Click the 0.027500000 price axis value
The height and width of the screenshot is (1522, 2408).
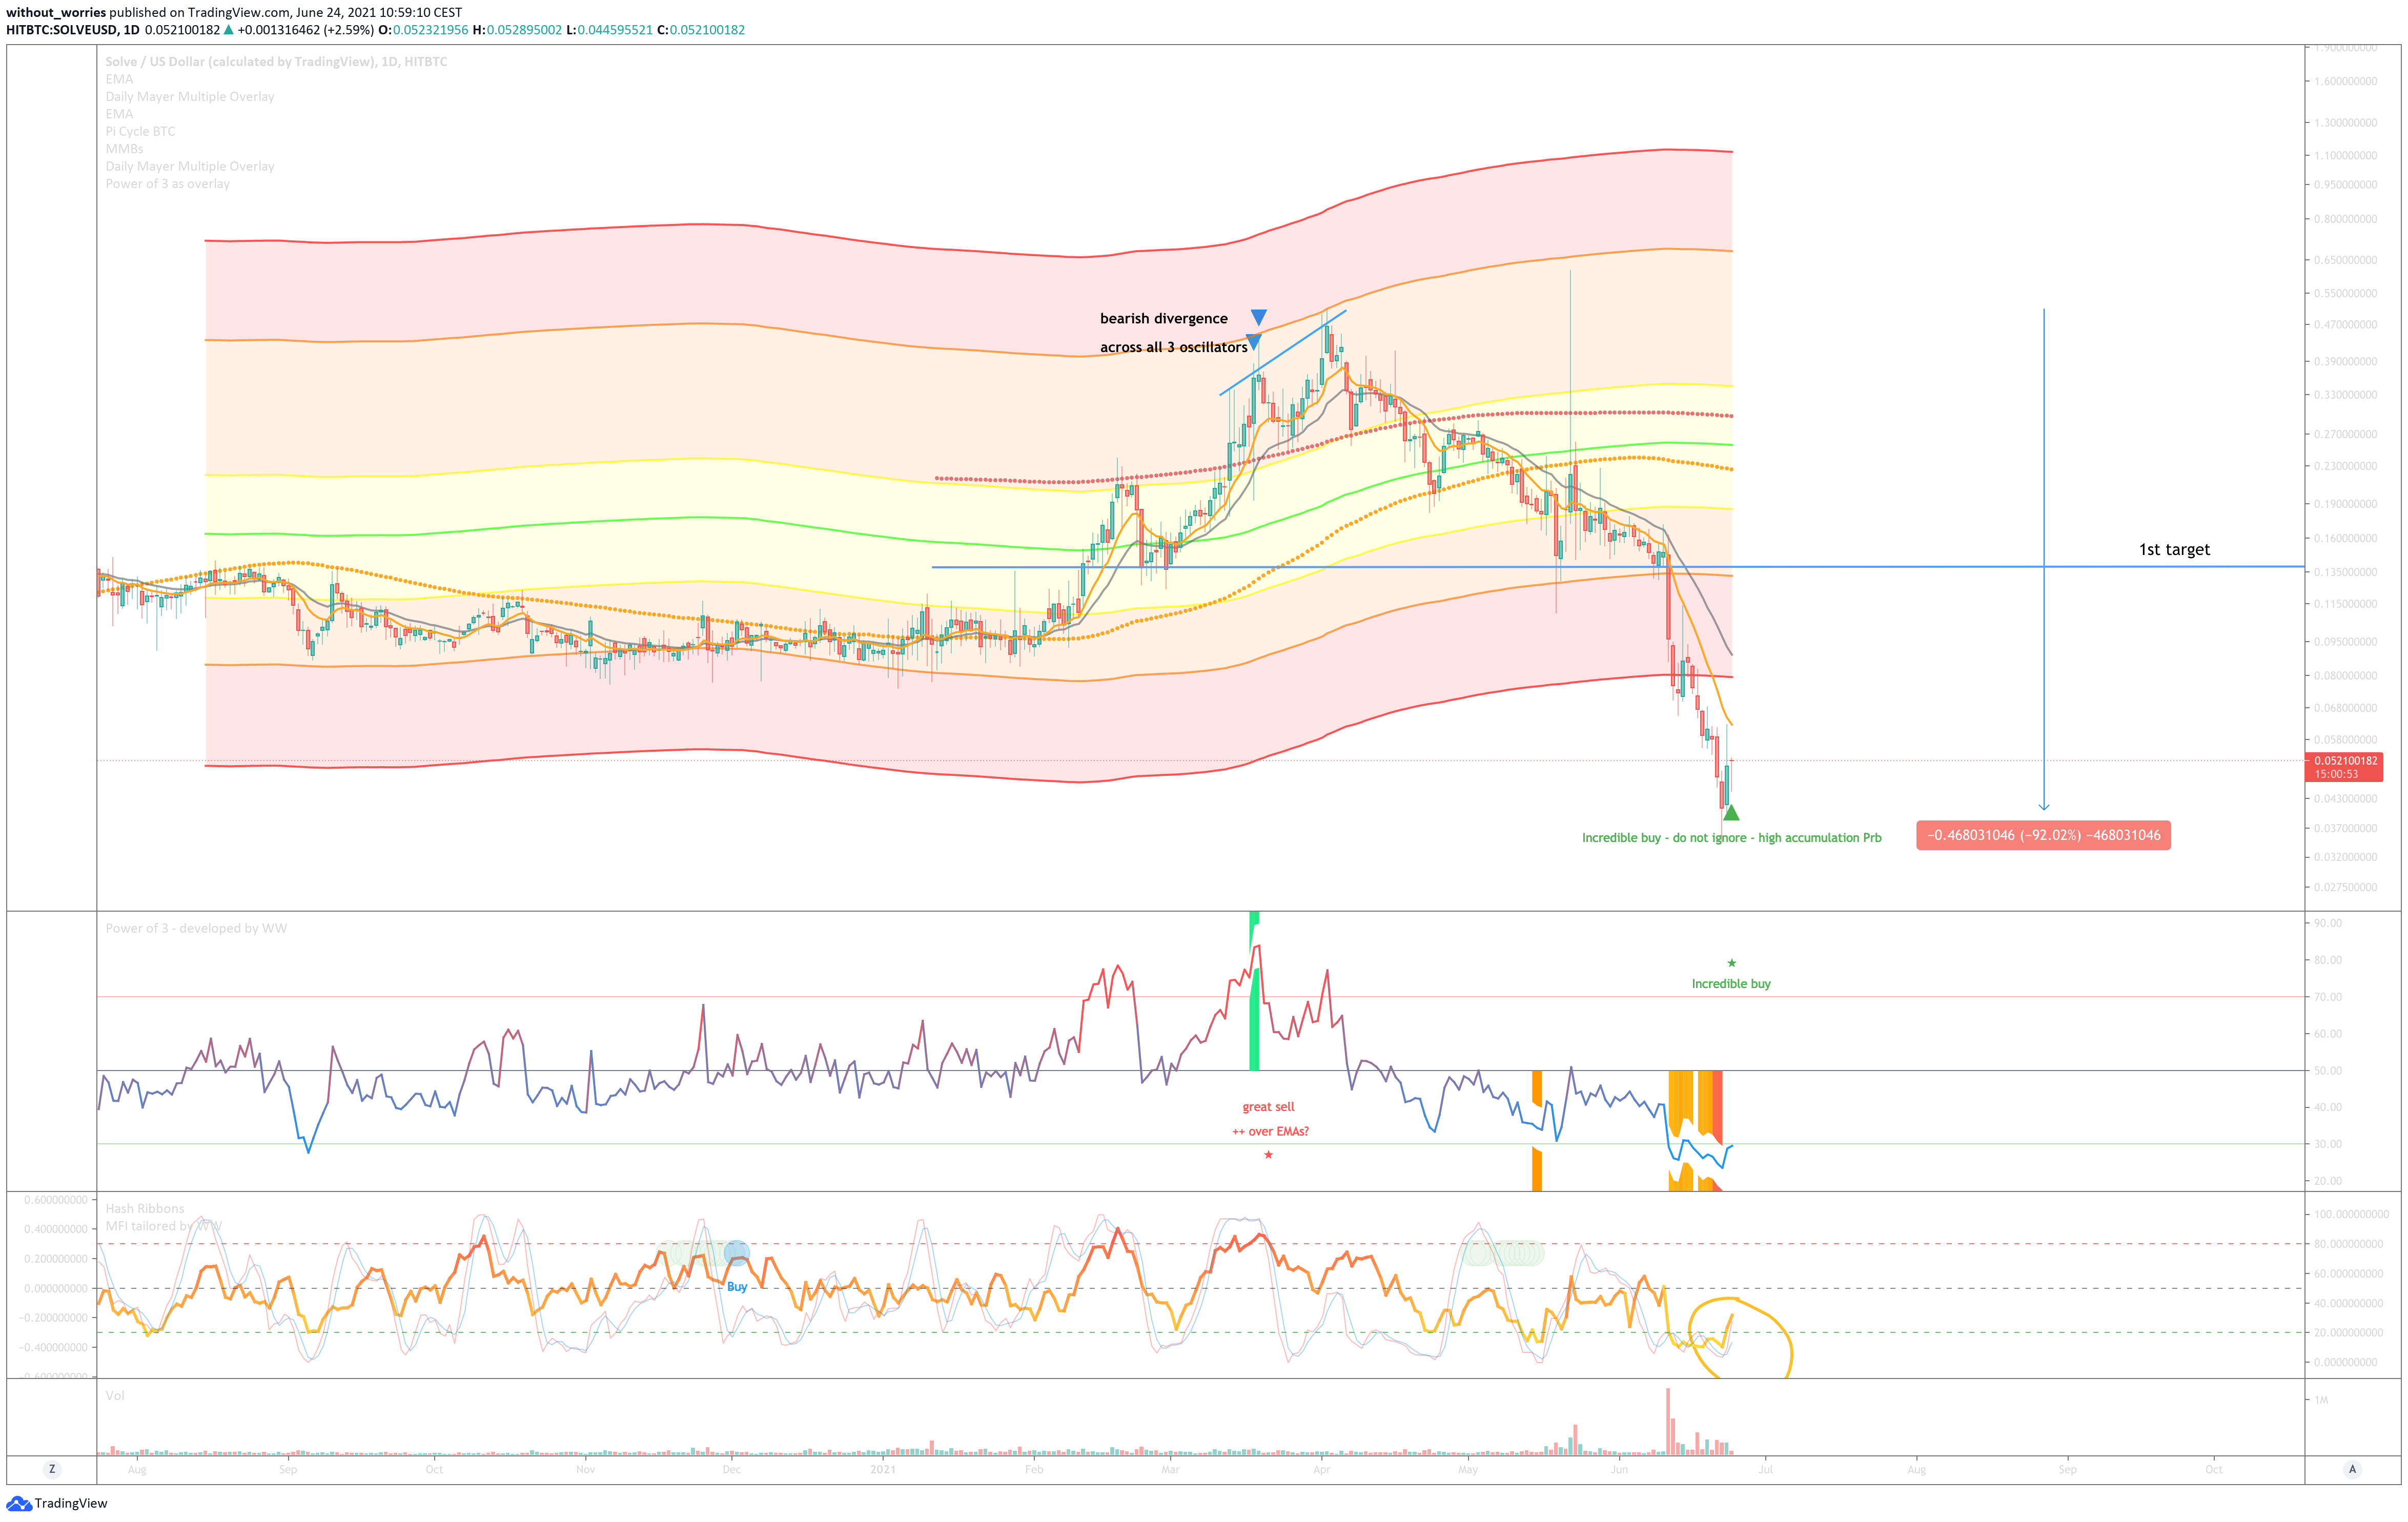point(2345,887)
